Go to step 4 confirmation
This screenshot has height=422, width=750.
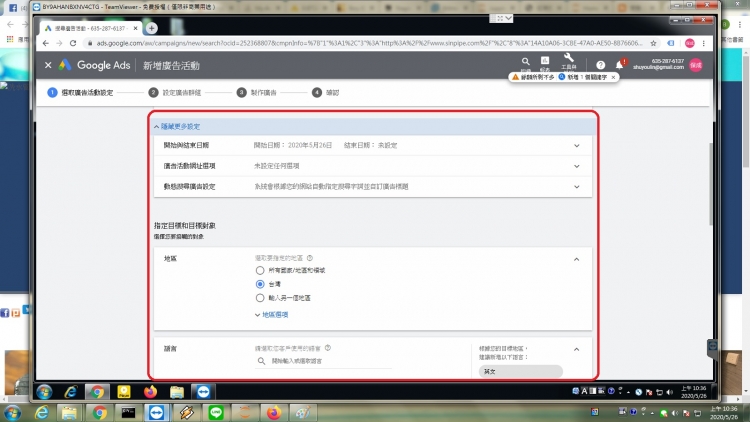(326, 93)
